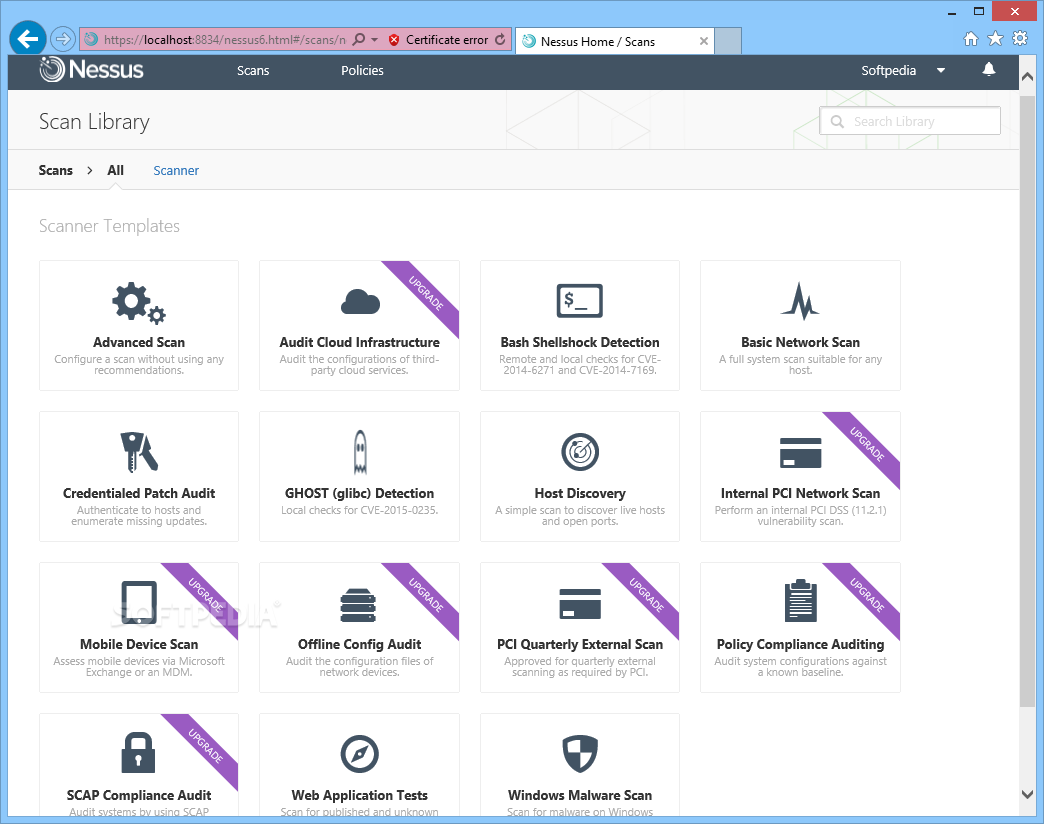This screenshot has height=824, width=1044.
Task: Click 'Local checks for CVE-2015-0235.' description
Action: (x=360, y=511)
